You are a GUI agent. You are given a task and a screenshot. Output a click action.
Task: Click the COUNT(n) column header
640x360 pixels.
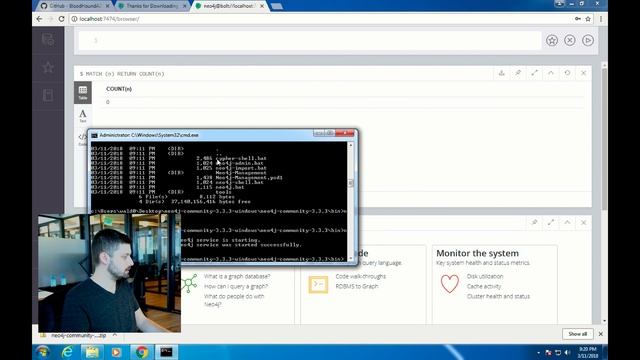pyautogui.click(x=119, y=89)
